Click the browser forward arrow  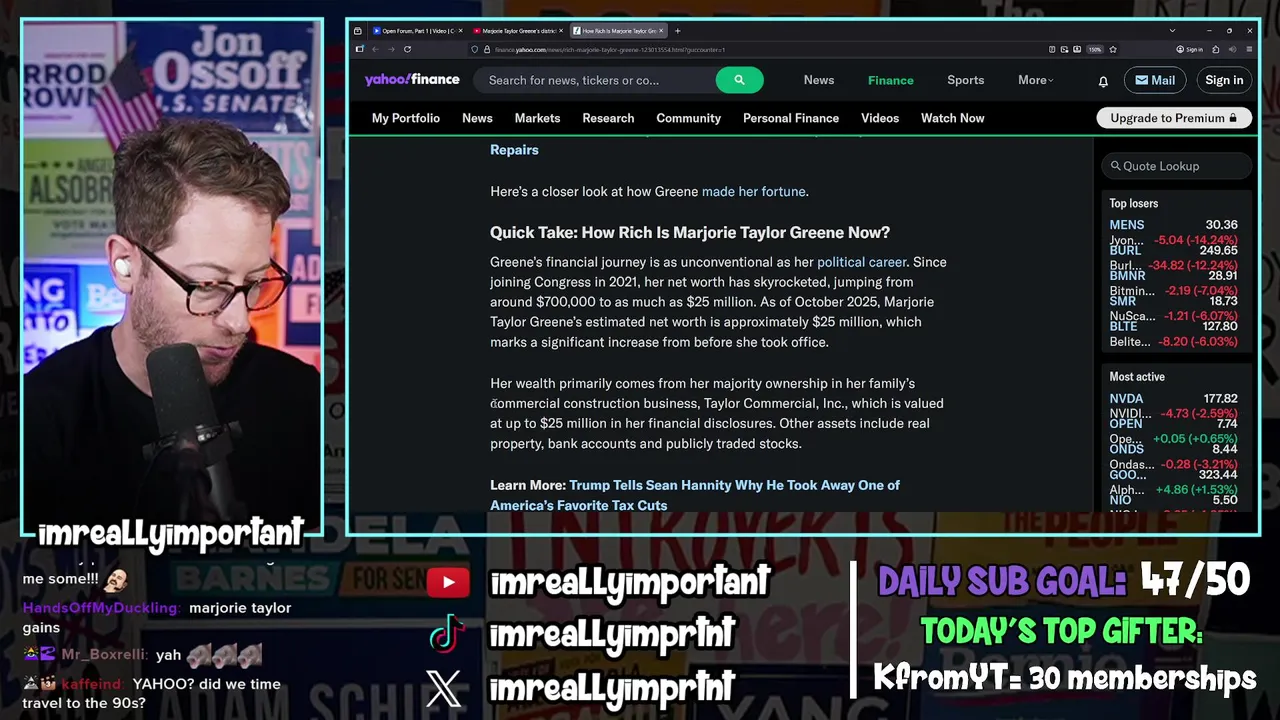(391, 49)
